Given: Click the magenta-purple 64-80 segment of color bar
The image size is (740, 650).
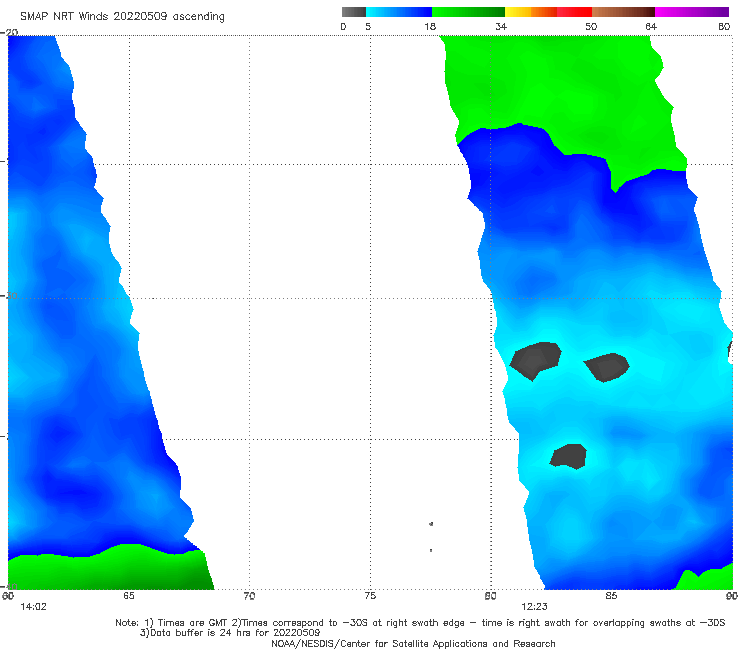Looking at the screenshot, I should click(692, 12).
